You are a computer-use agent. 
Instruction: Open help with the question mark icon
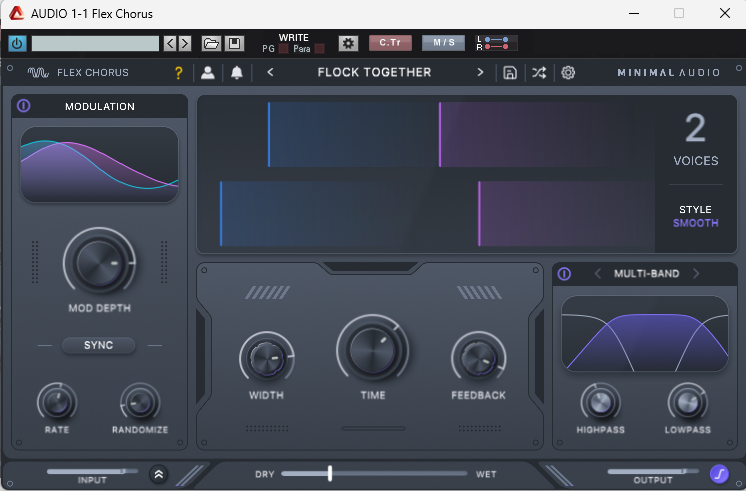(x=178, y=73)
